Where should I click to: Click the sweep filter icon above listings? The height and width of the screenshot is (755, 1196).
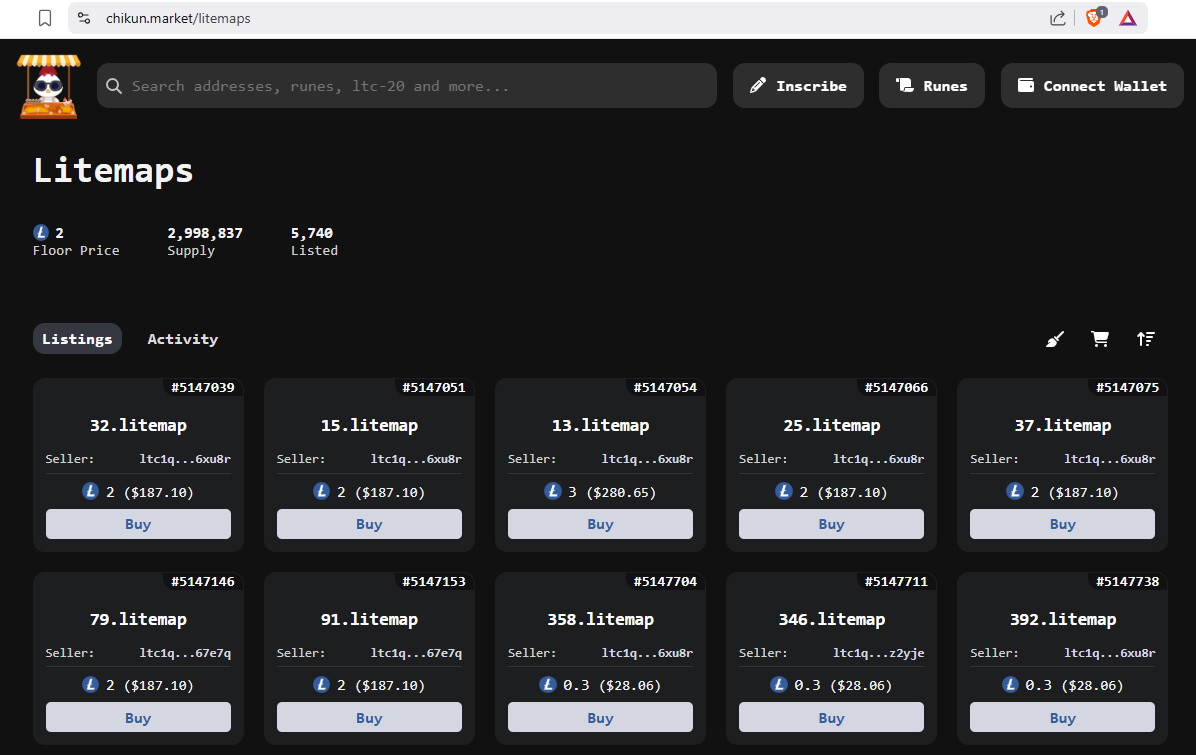click(1054, 339)
